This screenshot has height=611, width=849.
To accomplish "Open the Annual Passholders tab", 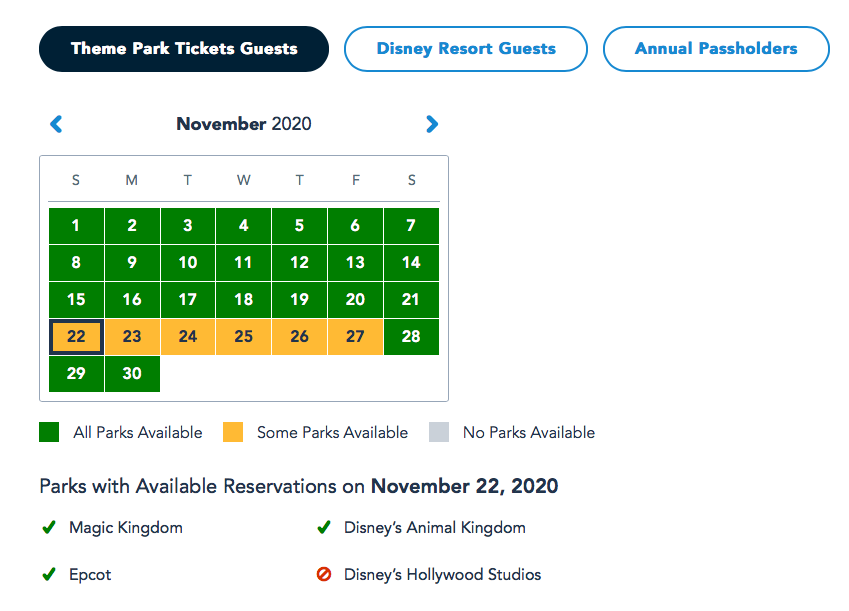I will (x=716, y=49).
